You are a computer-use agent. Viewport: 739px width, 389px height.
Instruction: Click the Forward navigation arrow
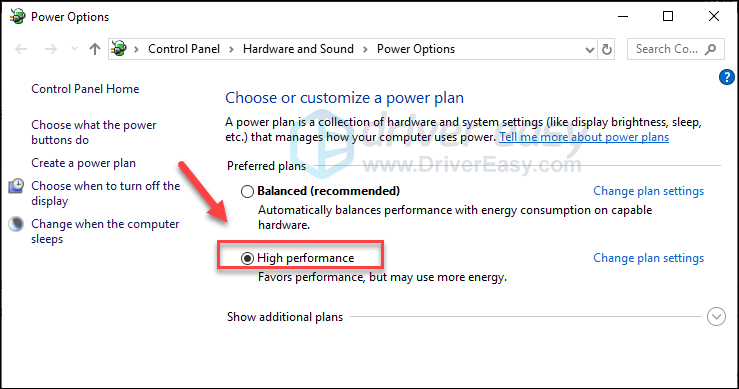(x=50, y=49)
